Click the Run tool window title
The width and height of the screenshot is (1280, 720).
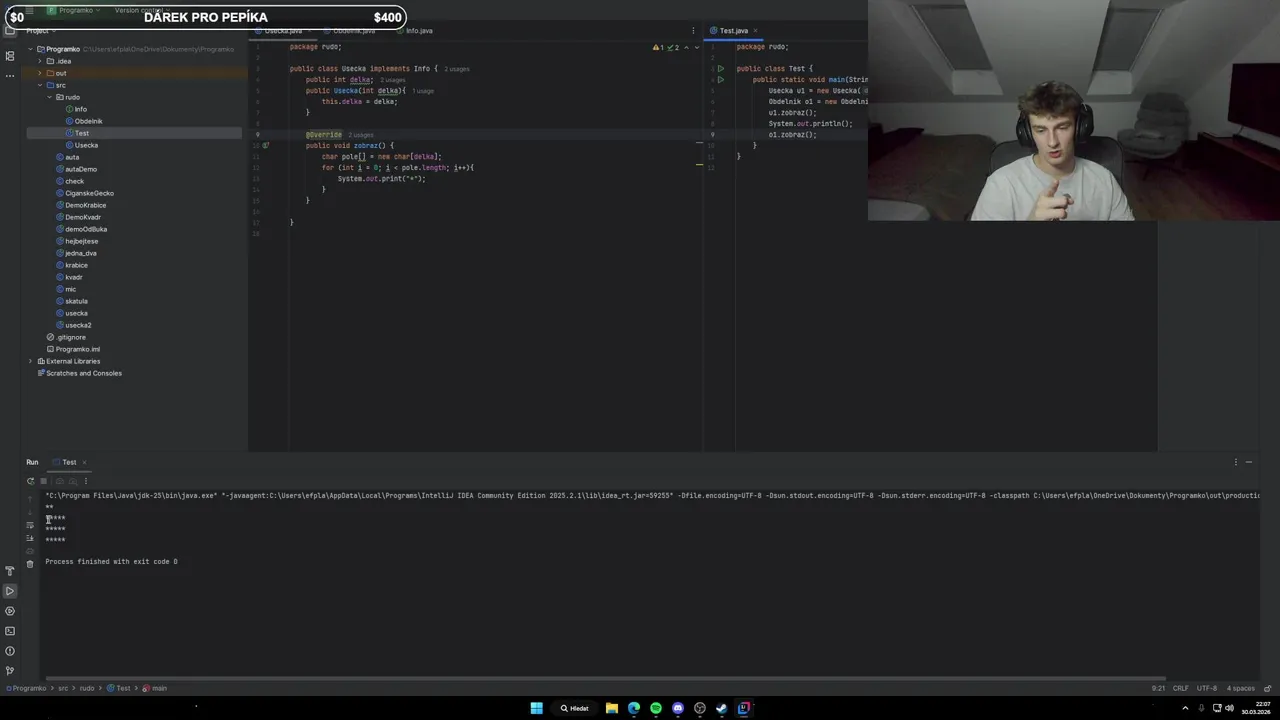click(32, 462)
